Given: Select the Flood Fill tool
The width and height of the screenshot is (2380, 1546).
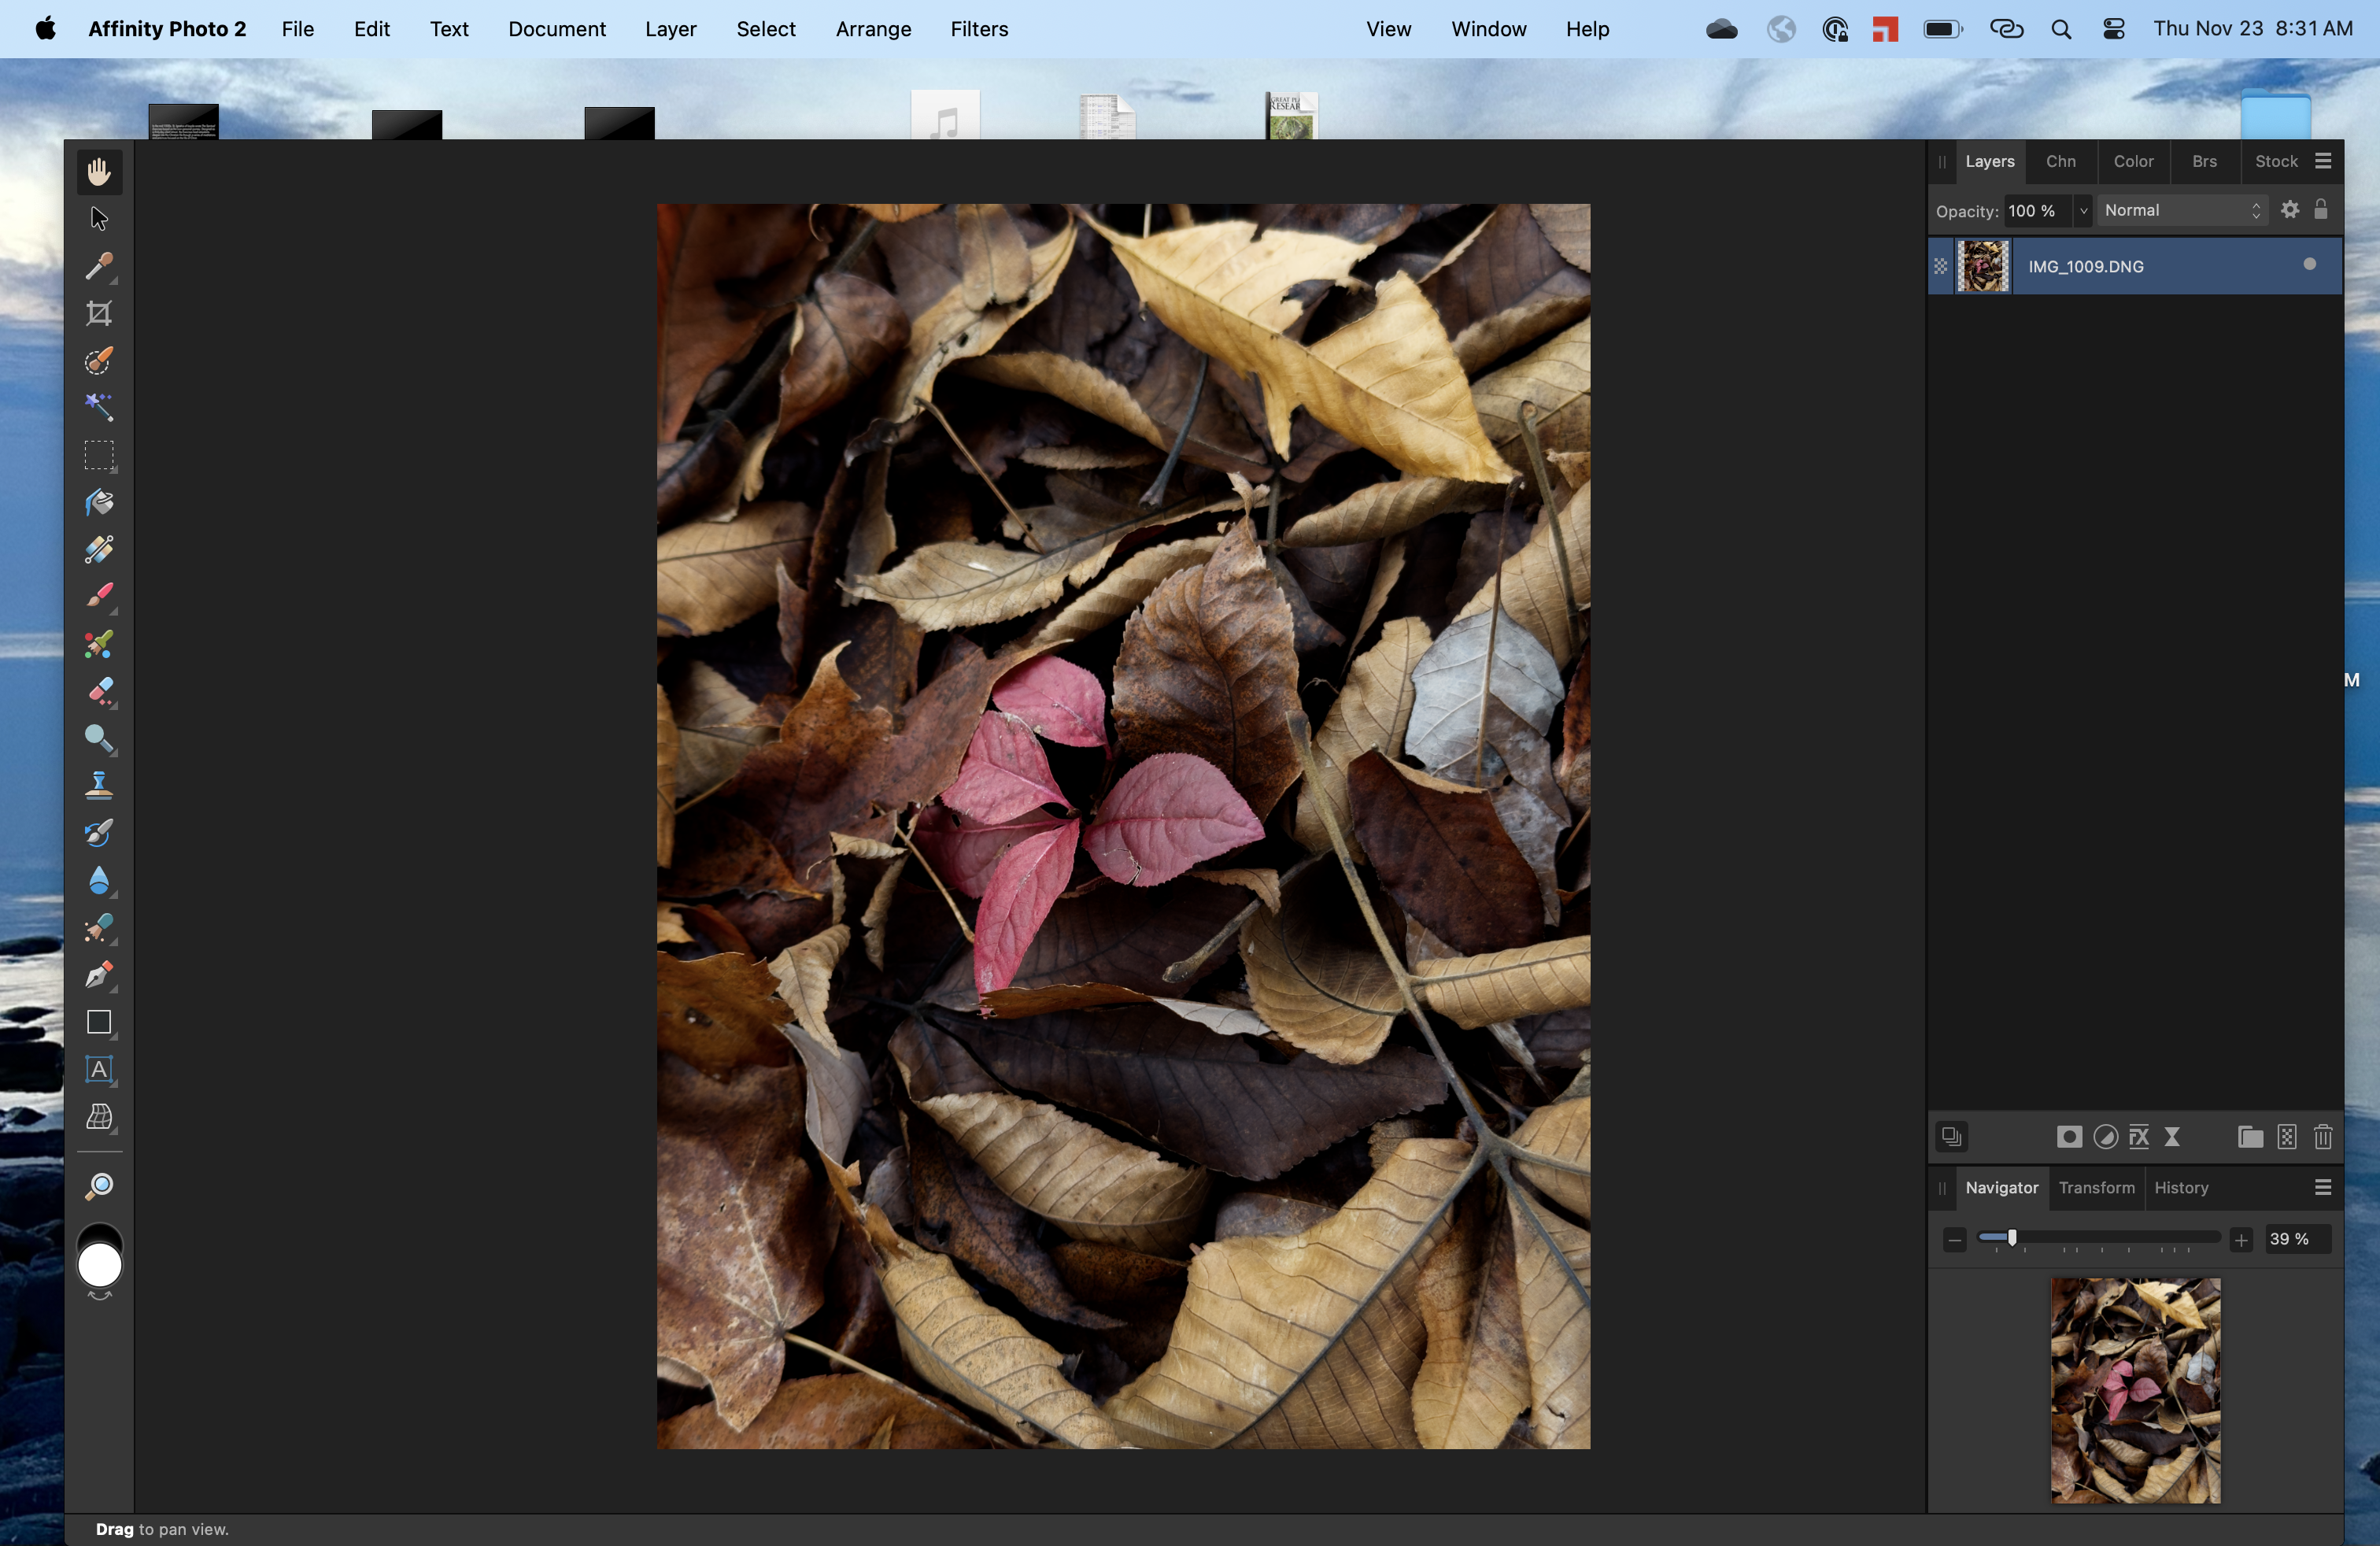Looking at the screenshot, I should pos(98,502).
